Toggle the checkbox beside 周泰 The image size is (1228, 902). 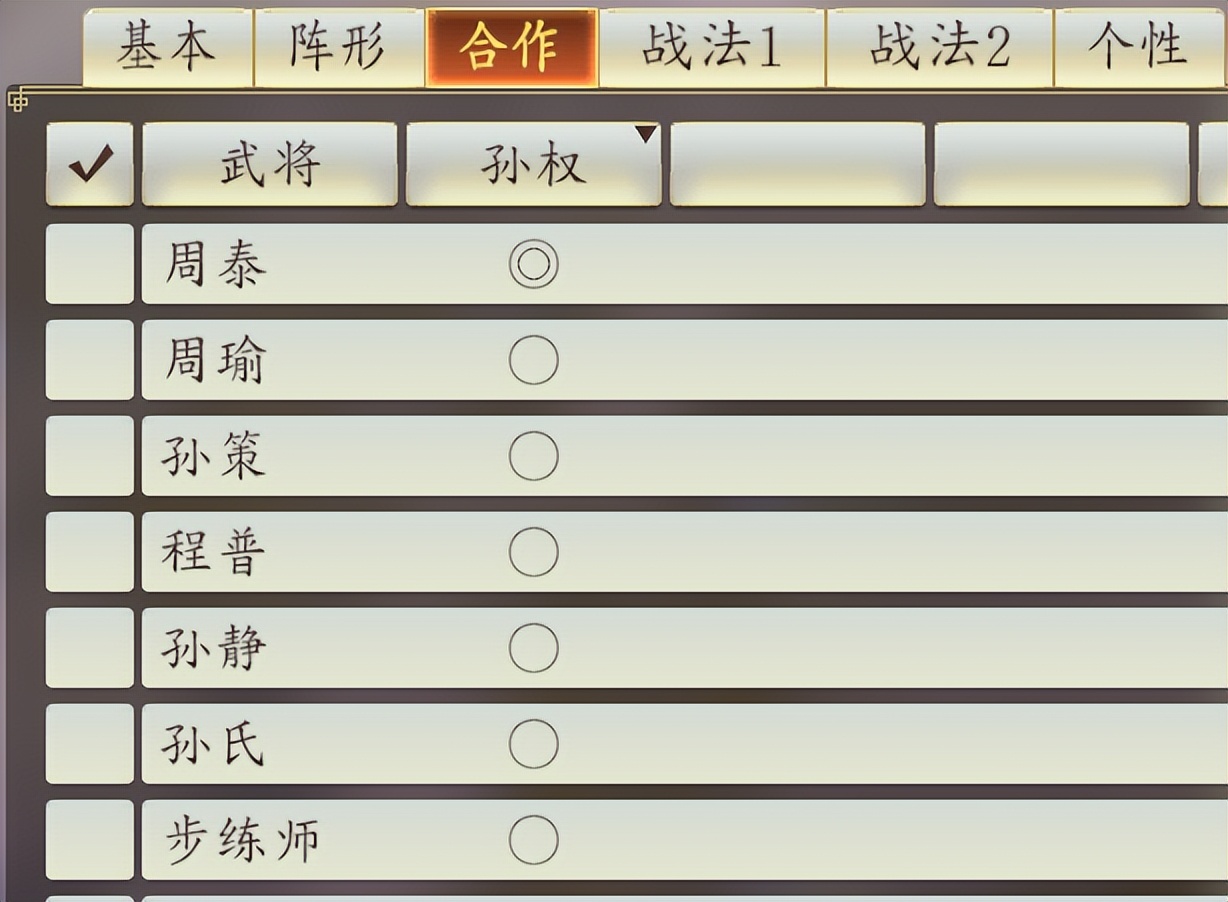point(89,264)
